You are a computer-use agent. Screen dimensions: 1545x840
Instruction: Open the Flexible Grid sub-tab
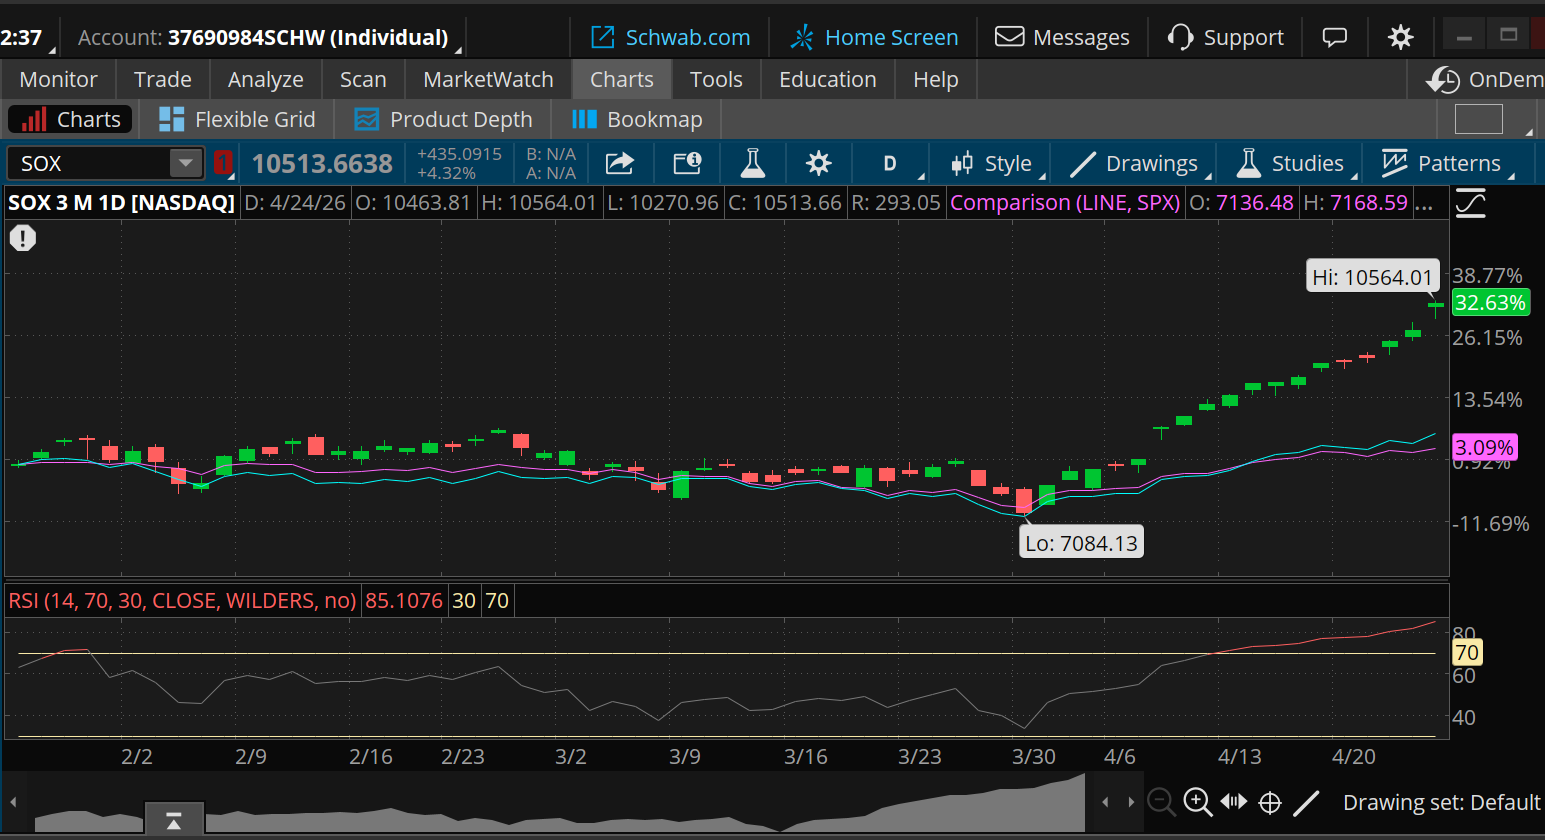coord(237,119)
